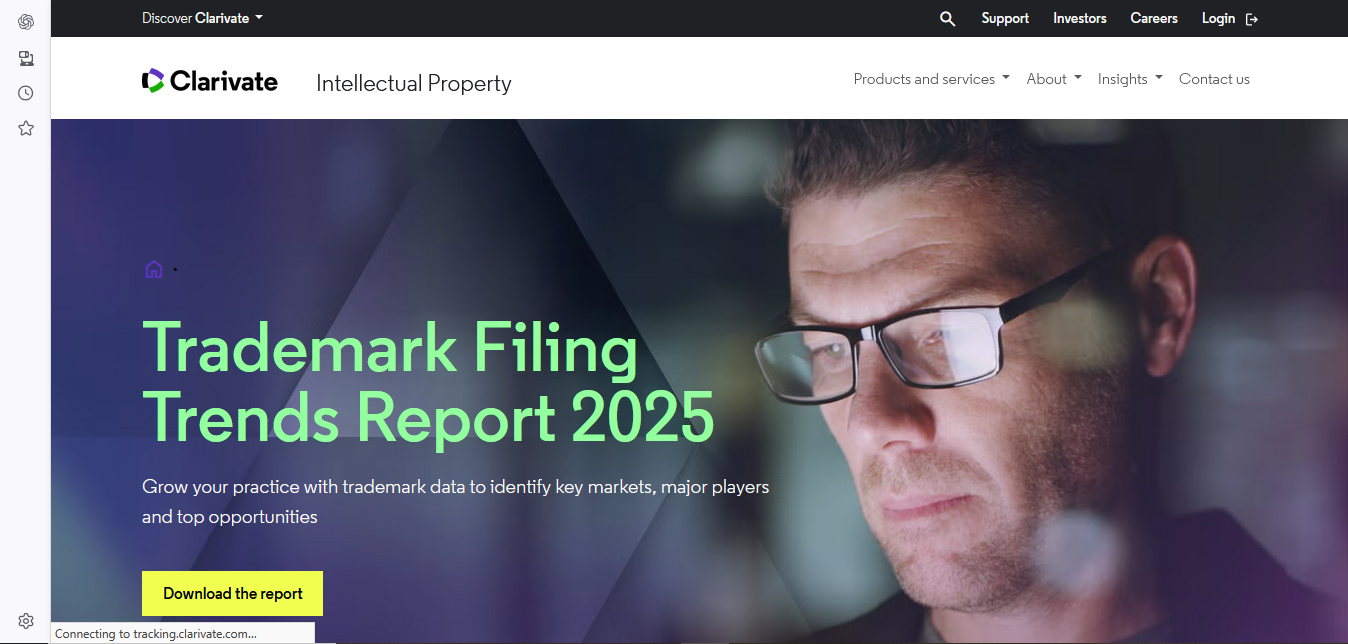Click the Download the report button
The height and width of the screenshot is (644, 1348).
point(232,593)
